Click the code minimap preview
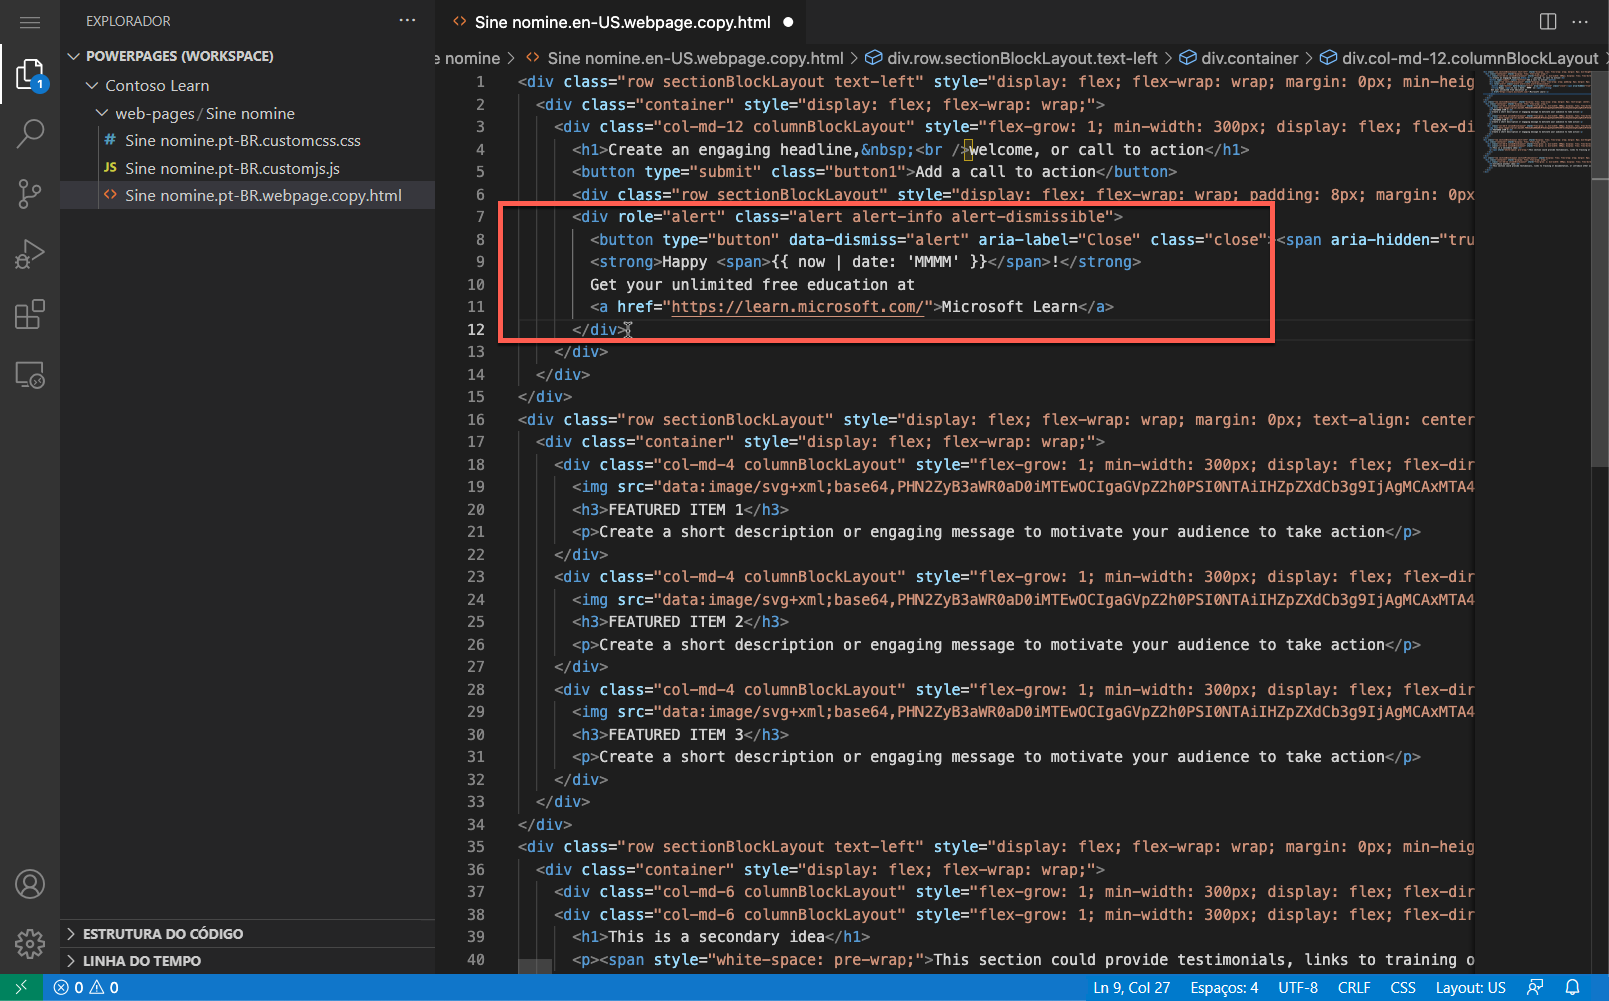1609x1001 pixels. (1537, 120)
